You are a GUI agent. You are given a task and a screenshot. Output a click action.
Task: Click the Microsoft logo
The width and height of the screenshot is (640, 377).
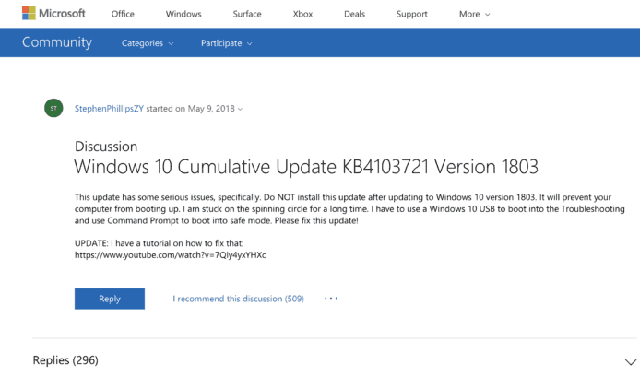coord(53,13)
